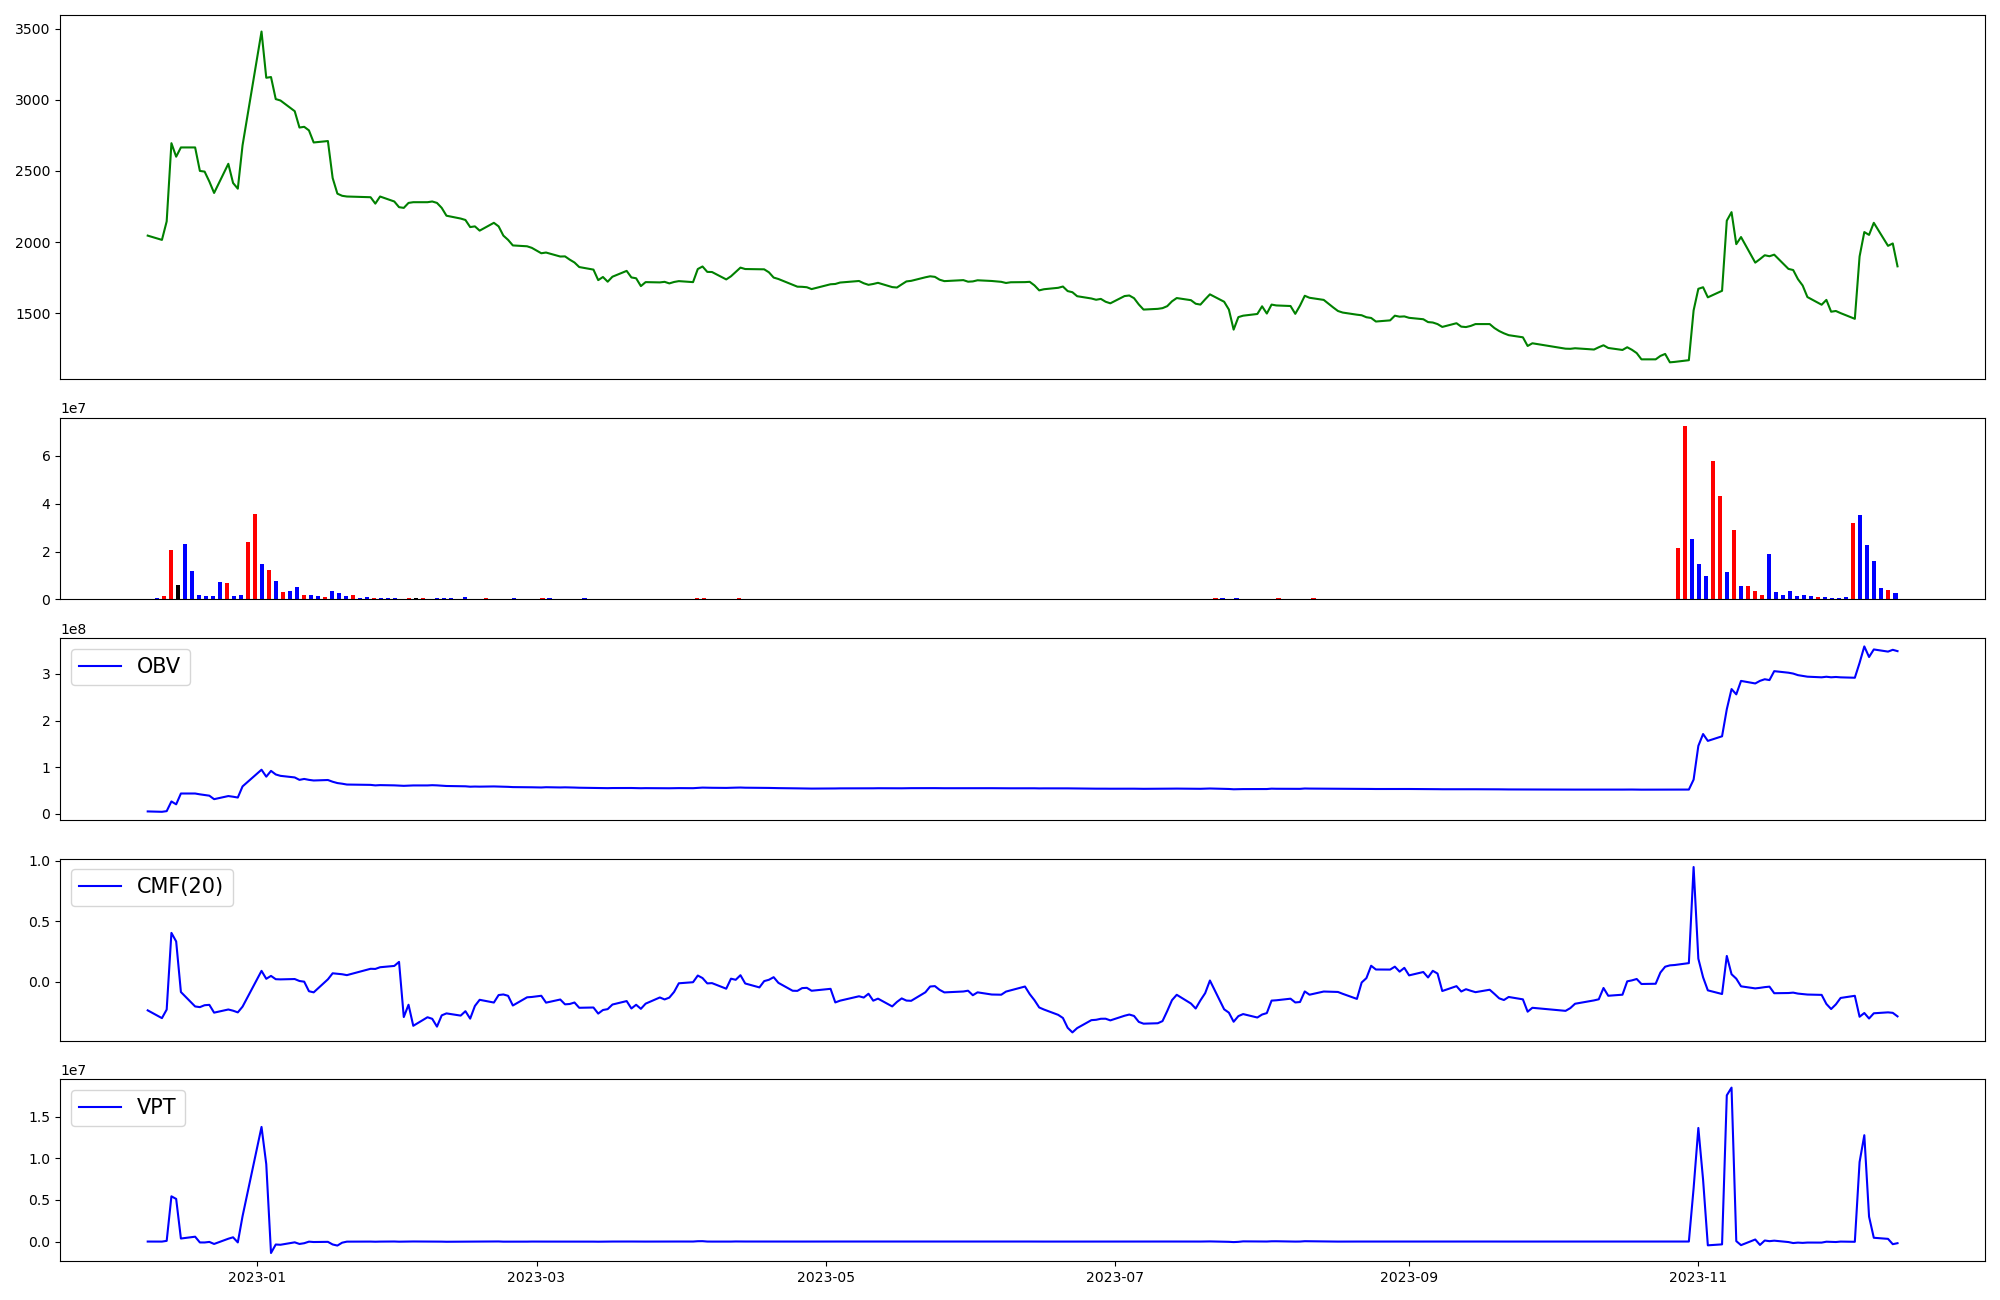Click the highest spike of the CMF line
This screenshot has width=2000, height=1300.
click(x=1693, y=868)
